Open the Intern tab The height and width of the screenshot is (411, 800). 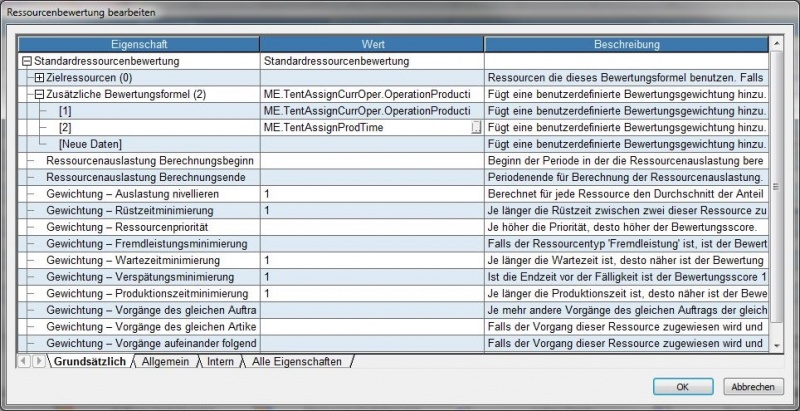pos(221,360)
